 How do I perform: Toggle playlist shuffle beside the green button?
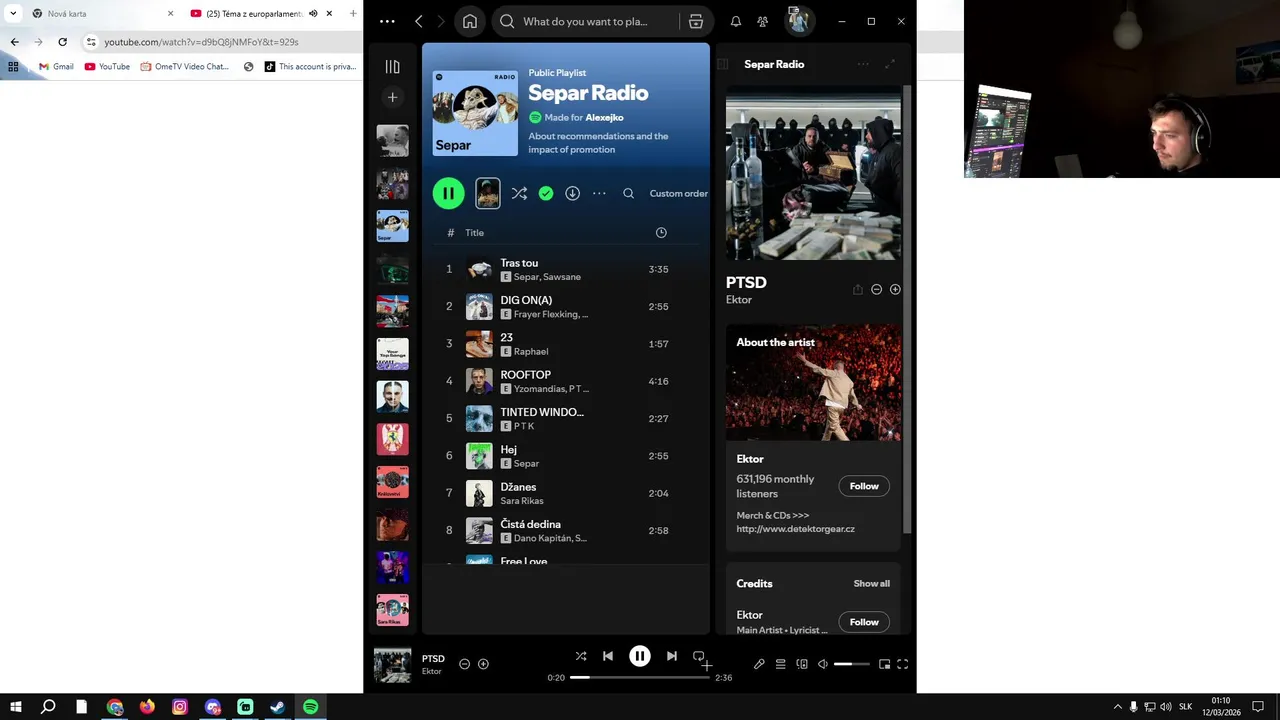519,193
